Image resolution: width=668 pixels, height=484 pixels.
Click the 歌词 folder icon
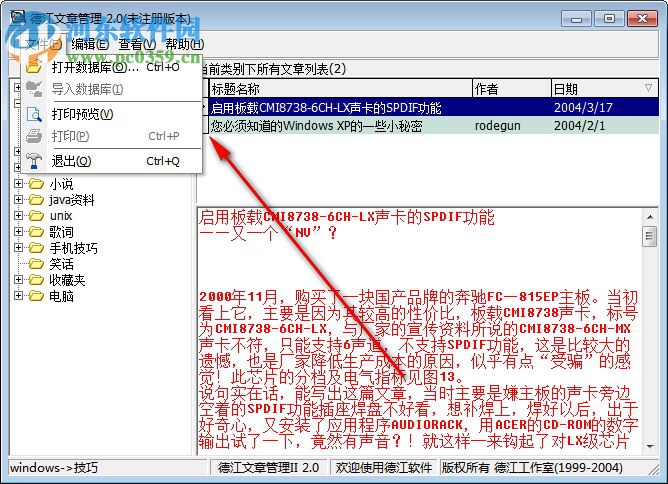coord(36,232)
